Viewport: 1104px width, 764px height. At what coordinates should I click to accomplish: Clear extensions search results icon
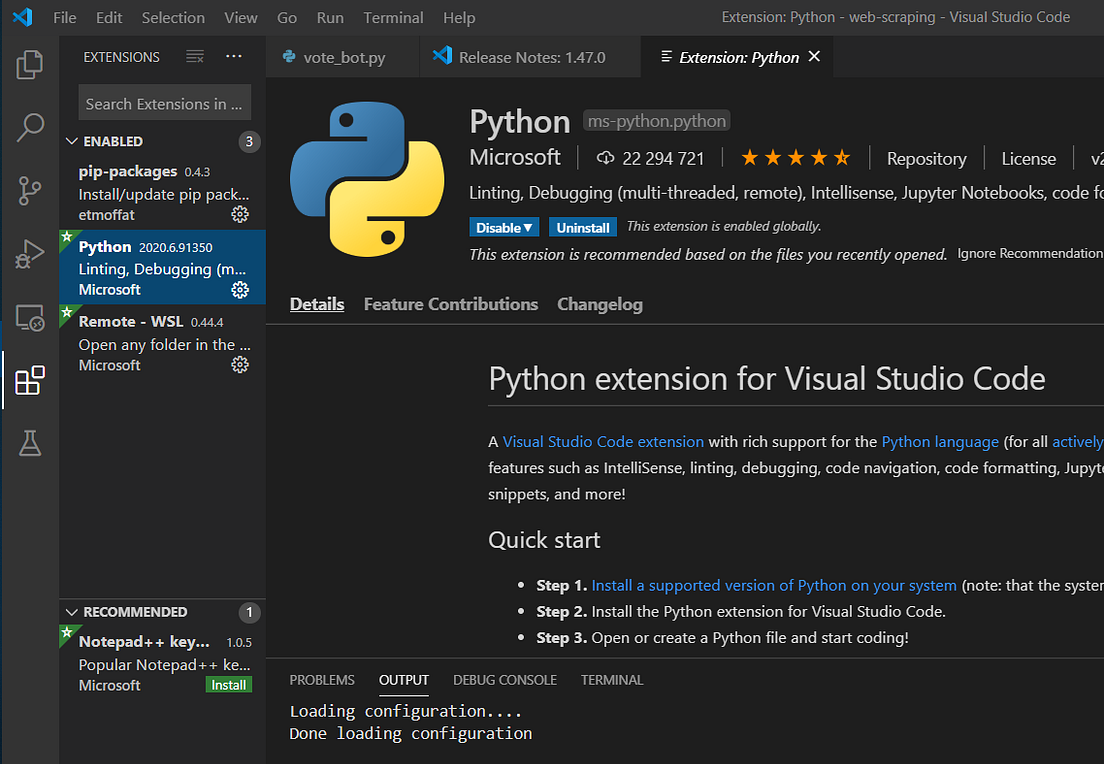(x=195, y=57)
